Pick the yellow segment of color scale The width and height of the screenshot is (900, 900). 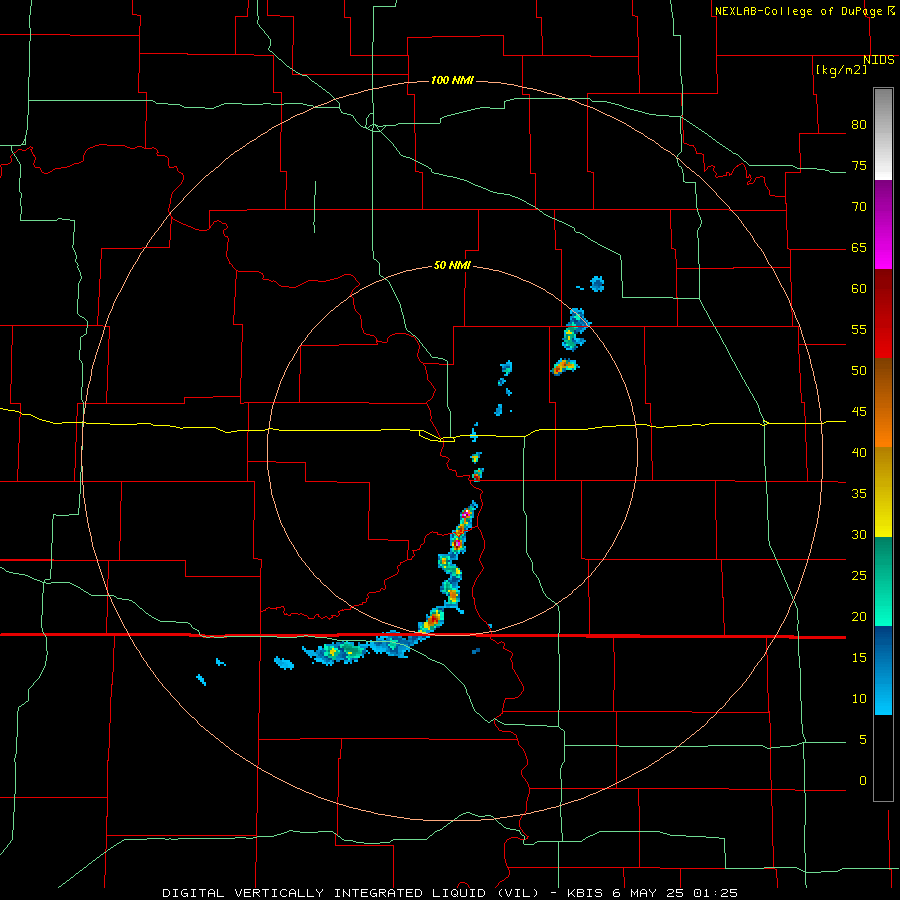[x=883, y=492]
